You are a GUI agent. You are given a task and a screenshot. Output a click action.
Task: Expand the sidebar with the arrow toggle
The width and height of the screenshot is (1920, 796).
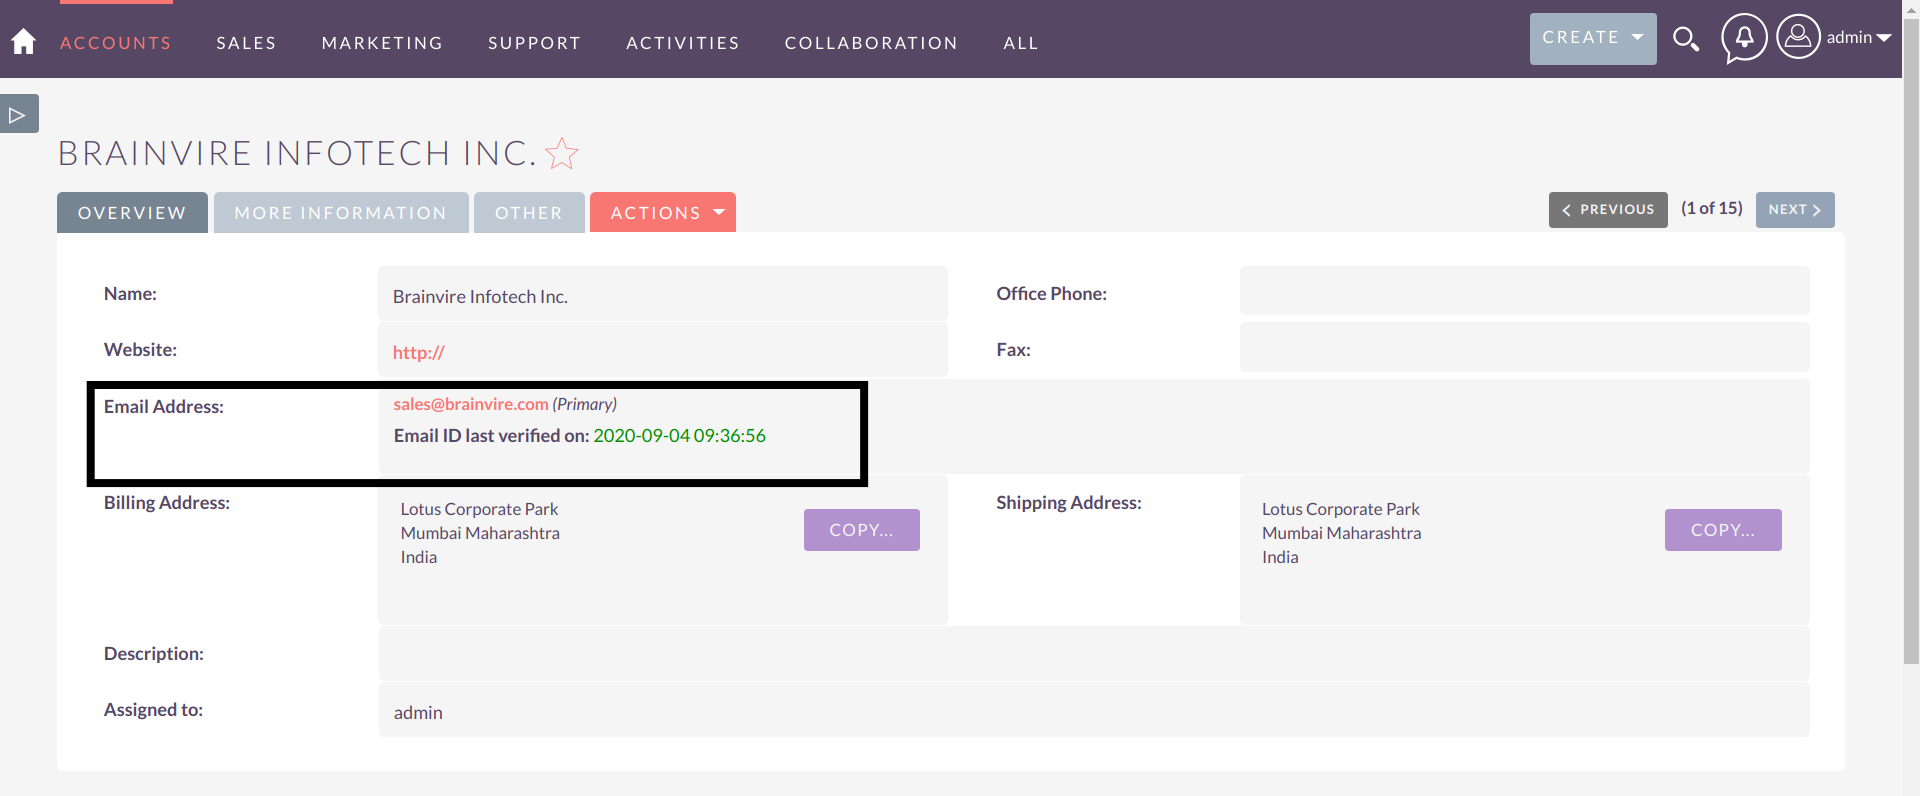tap(19, 114)
